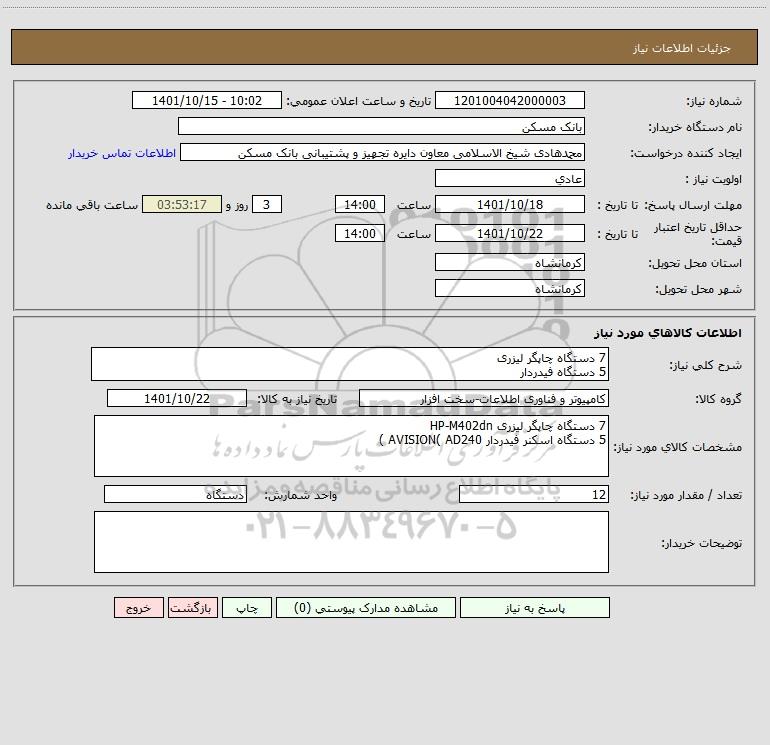The height and width of the screenshot is (745, 770).
Task: Open اطلاعات تماس خریدار contact link
Action: [122, 153]
